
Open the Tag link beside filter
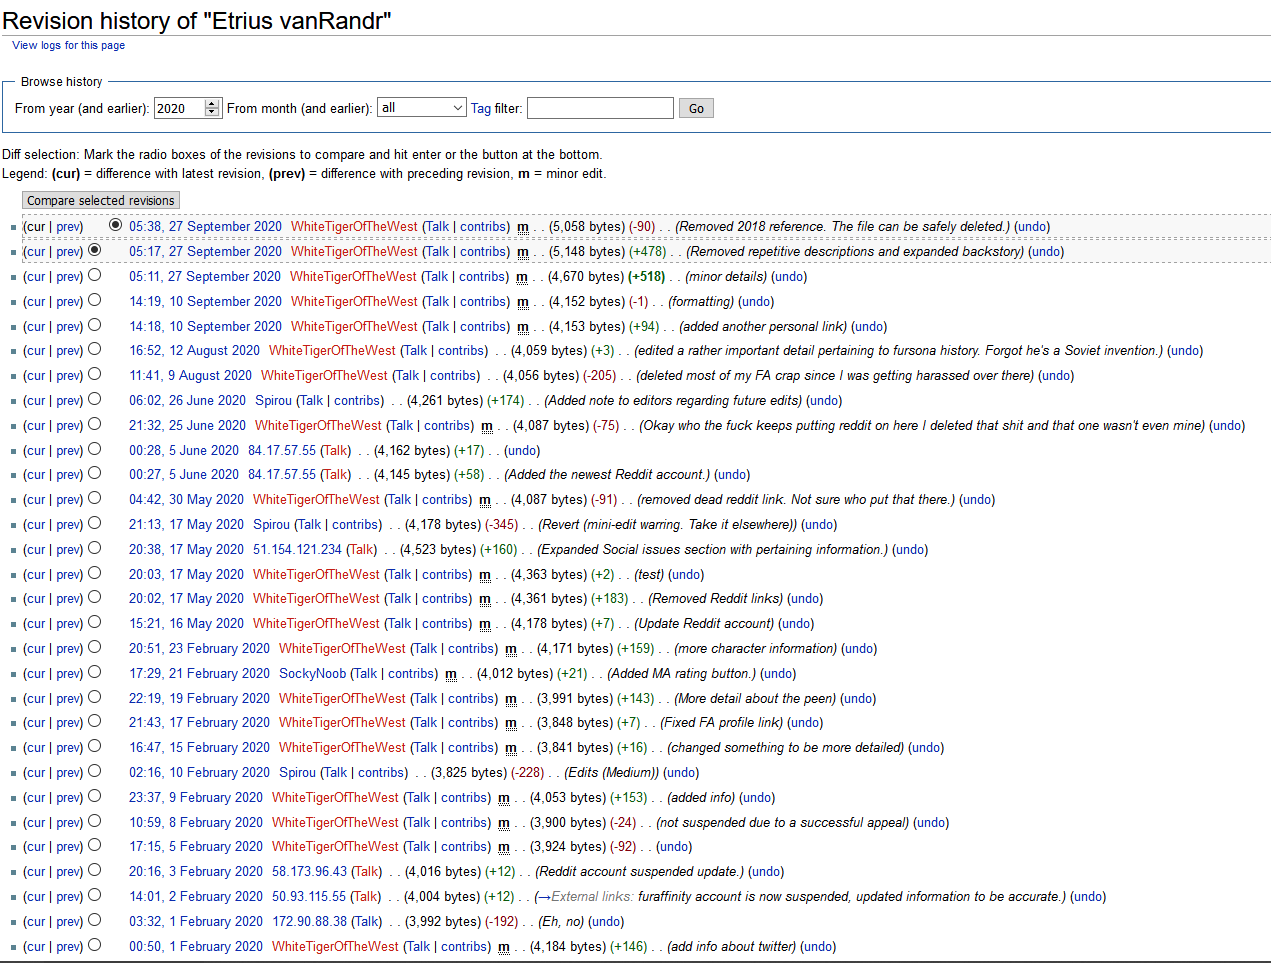481,108
